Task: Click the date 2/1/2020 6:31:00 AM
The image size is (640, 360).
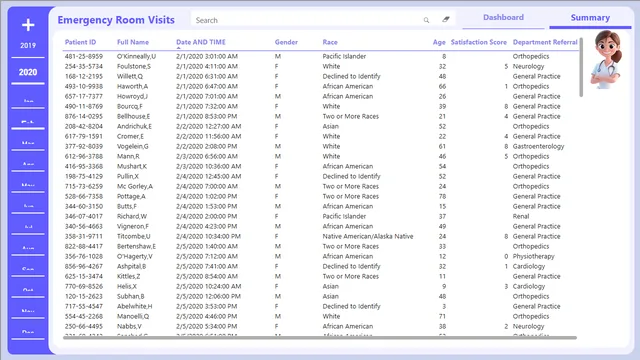Action: tap(207, 76)
